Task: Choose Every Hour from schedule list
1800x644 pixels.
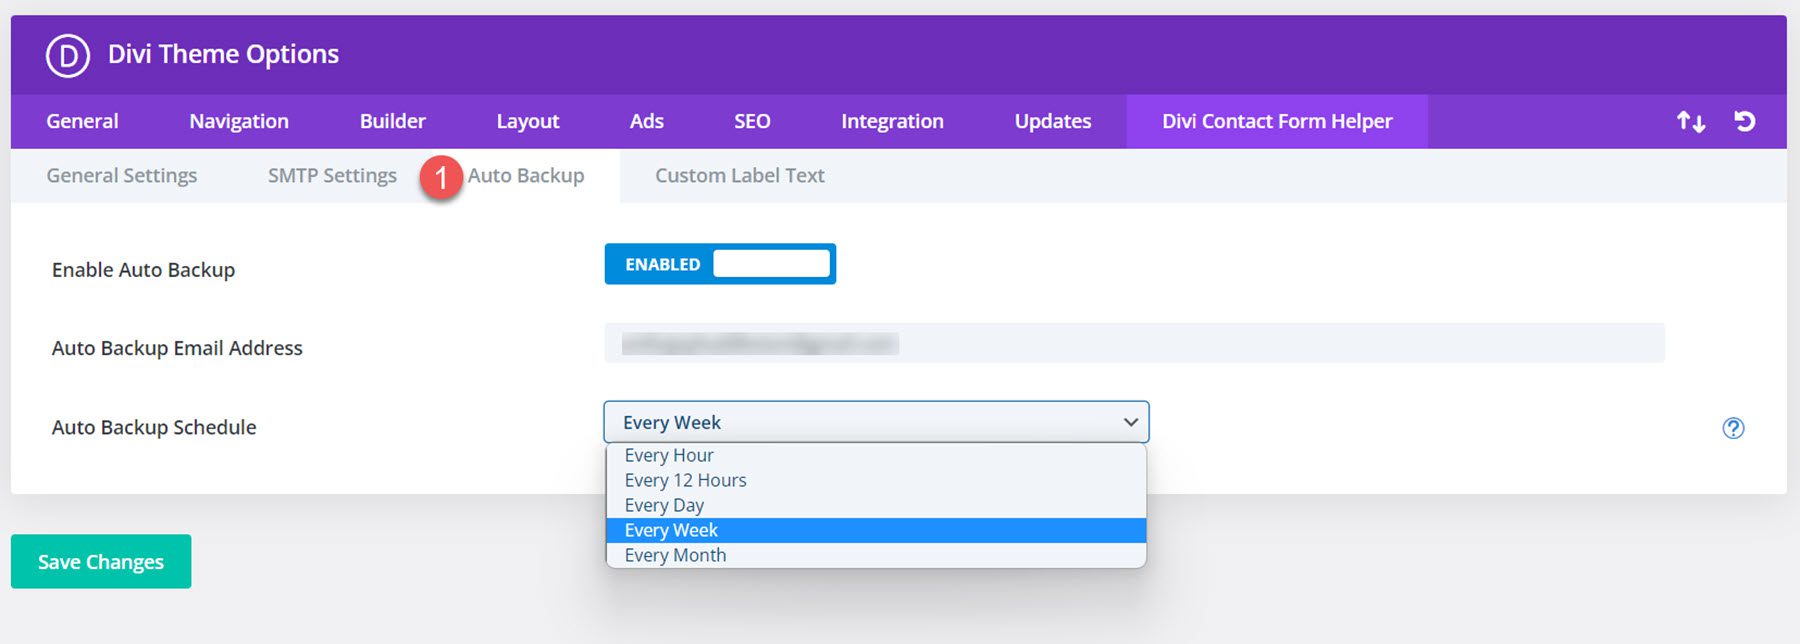Action: tap(876, 456)
